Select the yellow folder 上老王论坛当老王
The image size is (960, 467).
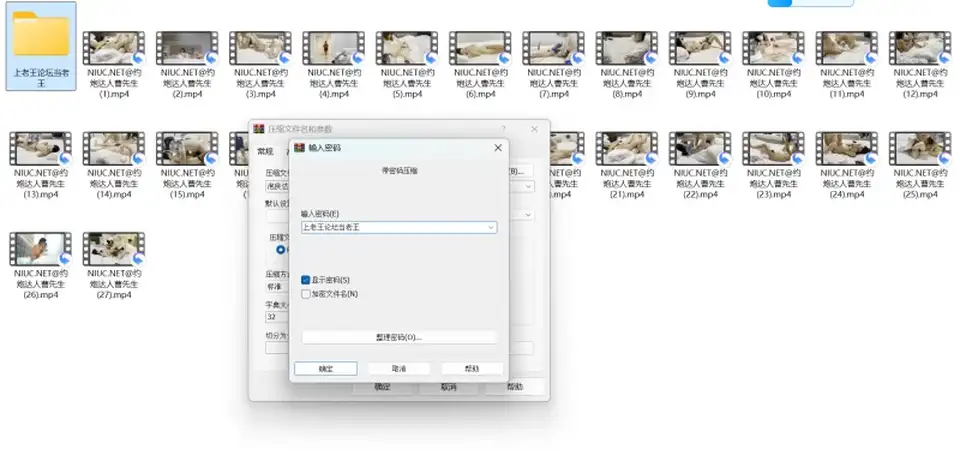pos(41,47)
